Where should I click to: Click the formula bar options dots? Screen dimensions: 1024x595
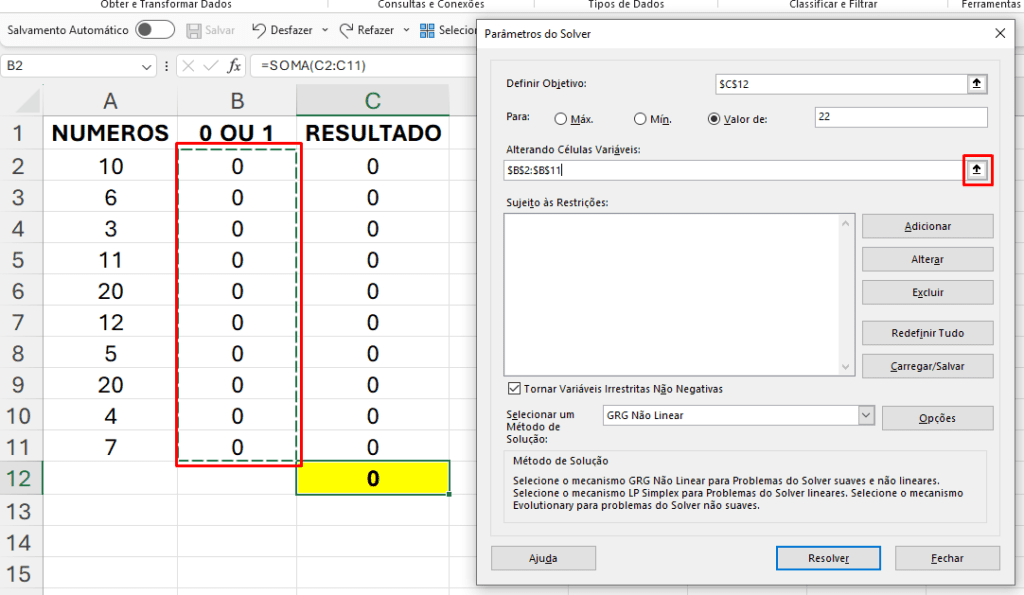tap(167, 66)
